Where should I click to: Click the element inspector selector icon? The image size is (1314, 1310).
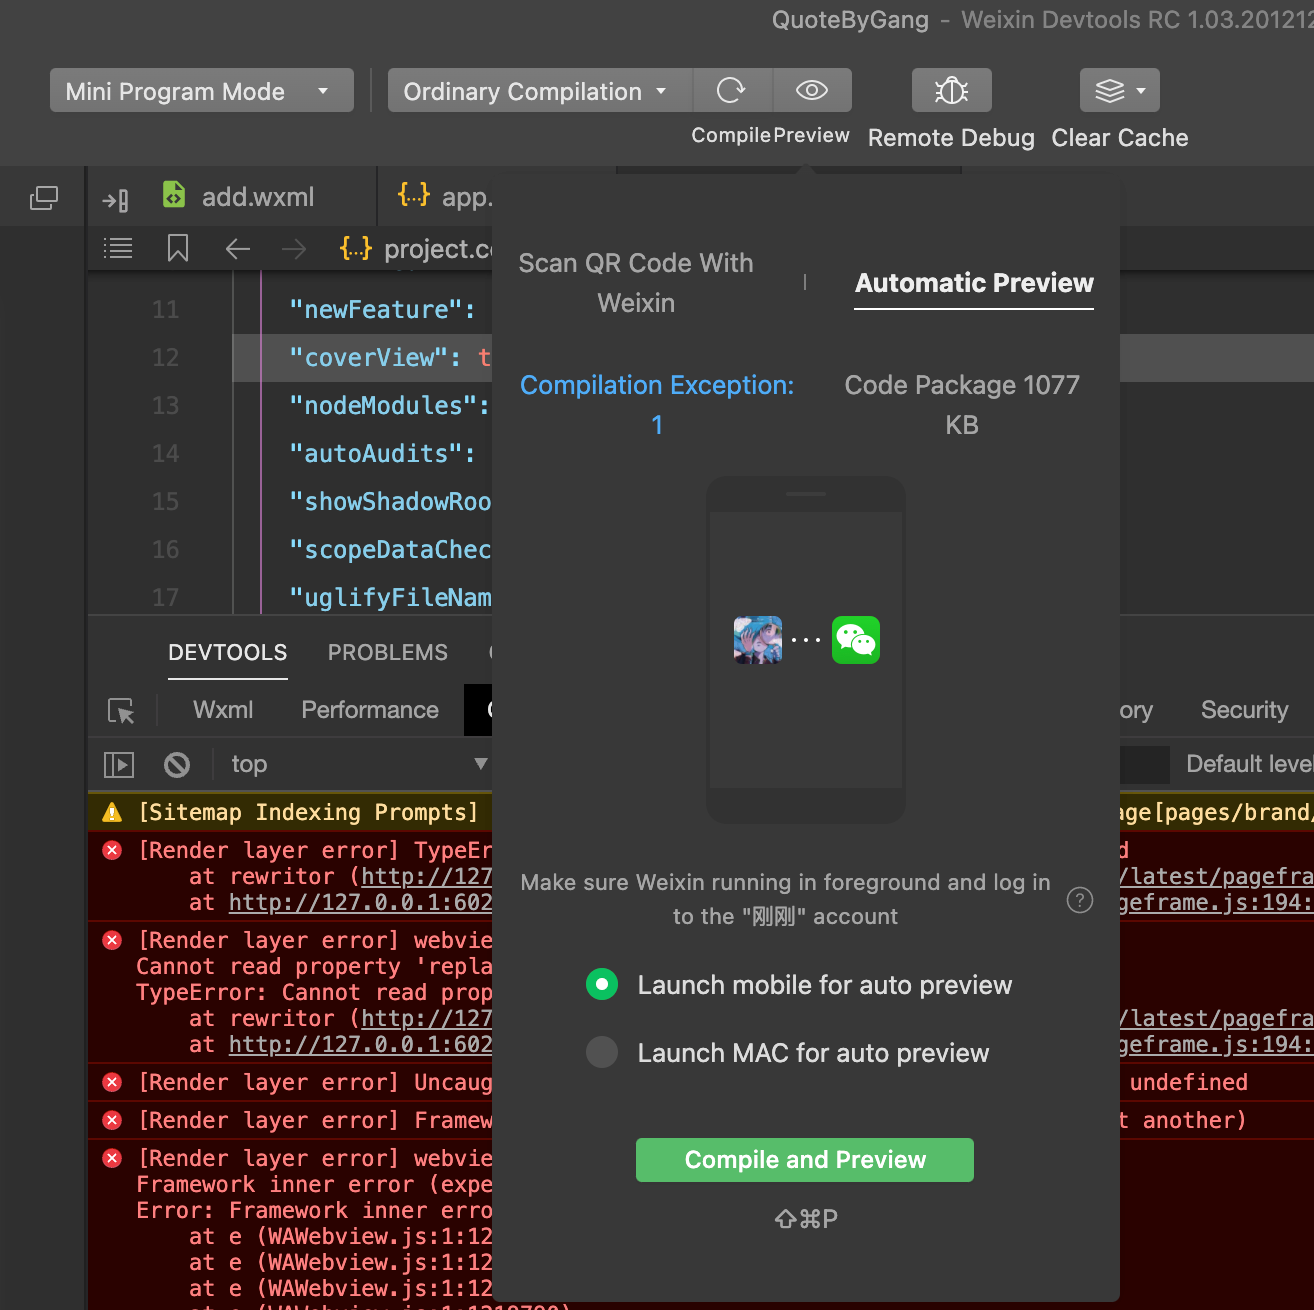click(121, 711)
